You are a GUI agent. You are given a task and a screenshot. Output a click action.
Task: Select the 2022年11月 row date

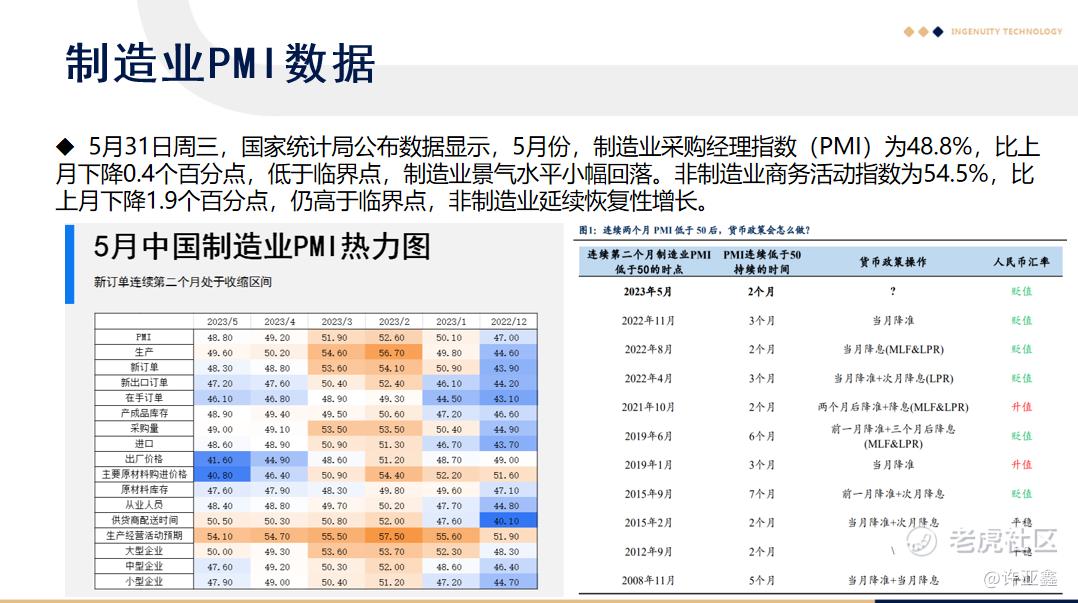click(648, 320)
